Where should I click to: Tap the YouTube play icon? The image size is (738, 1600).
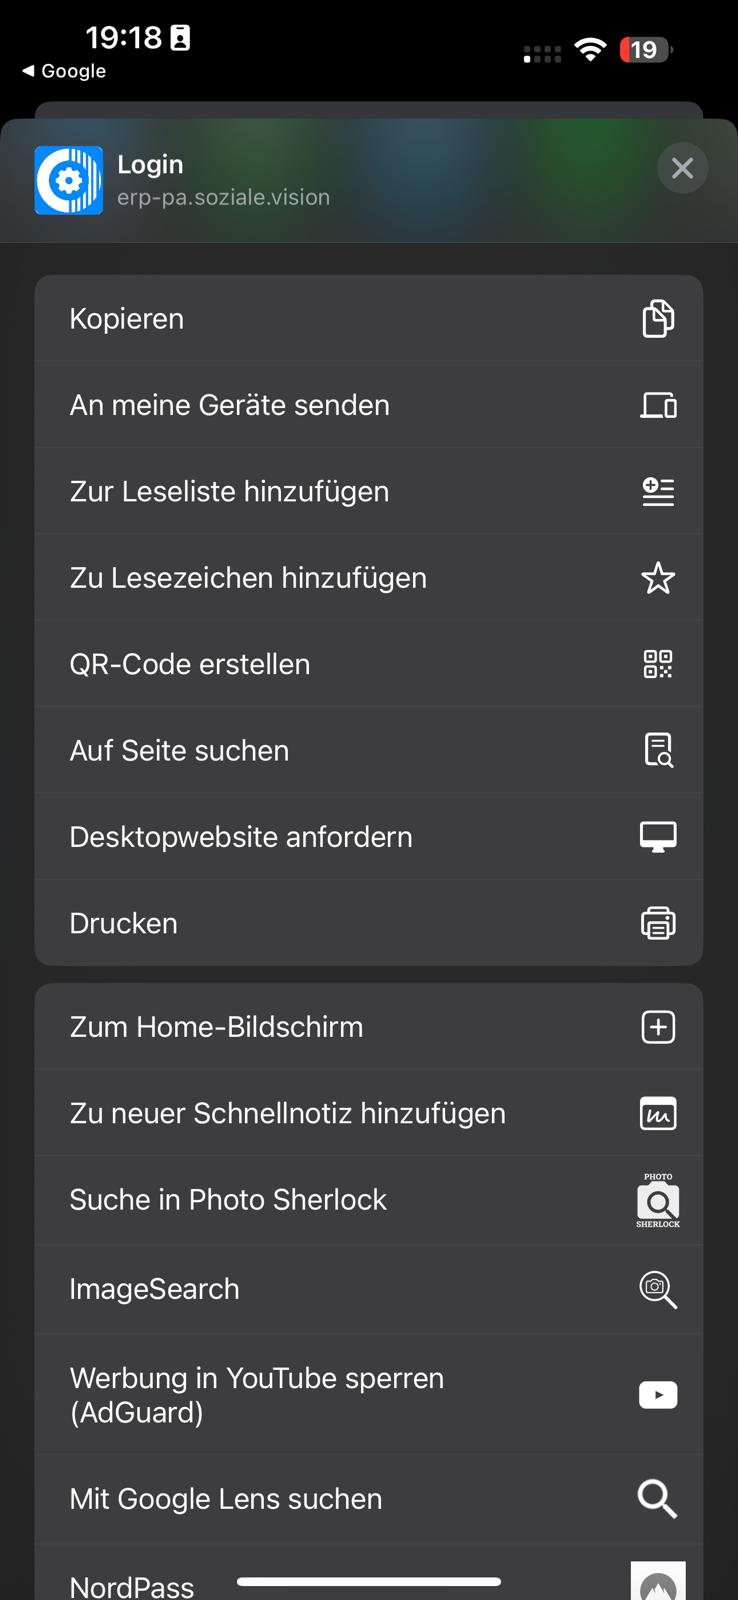(658, 1395)
